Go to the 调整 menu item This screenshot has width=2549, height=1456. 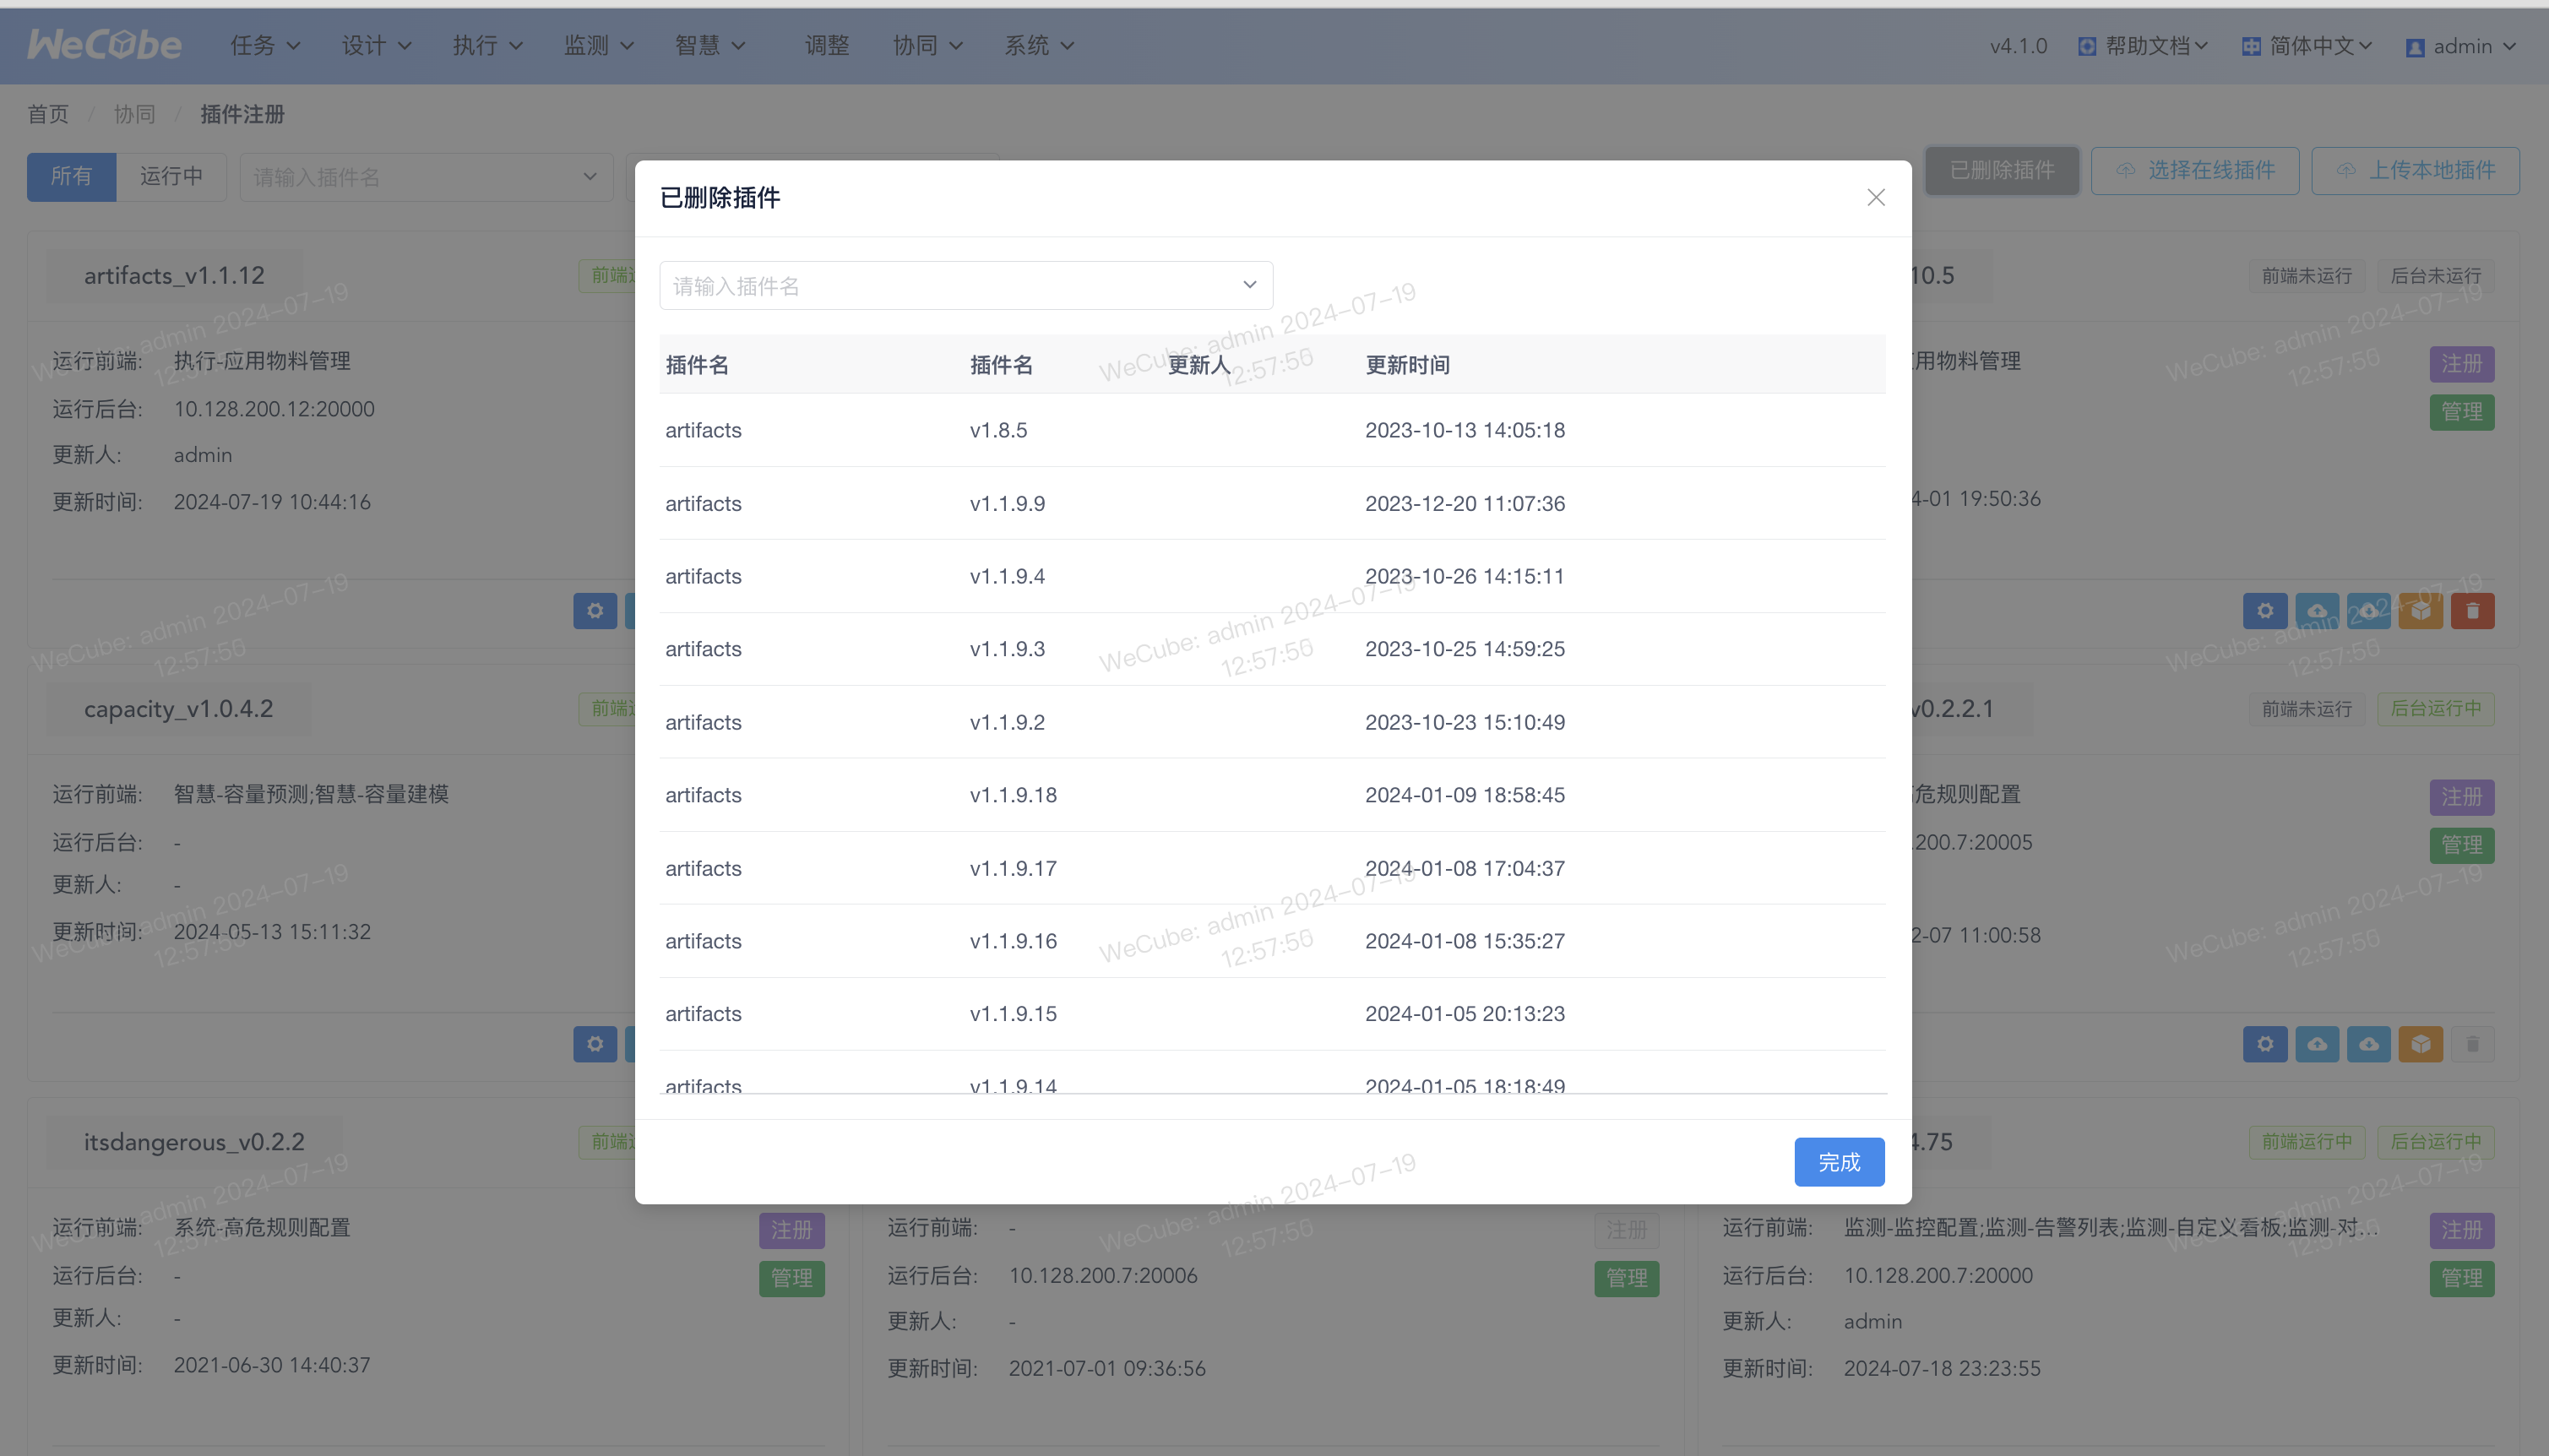click(827, 45)
